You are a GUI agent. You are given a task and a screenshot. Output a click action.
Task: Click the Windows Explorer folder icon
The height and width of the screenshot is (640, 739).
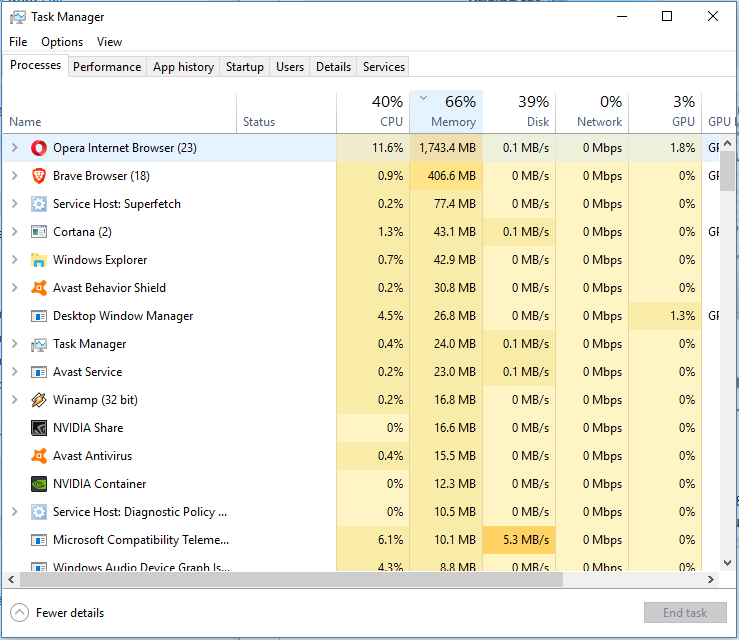(39, 260)
